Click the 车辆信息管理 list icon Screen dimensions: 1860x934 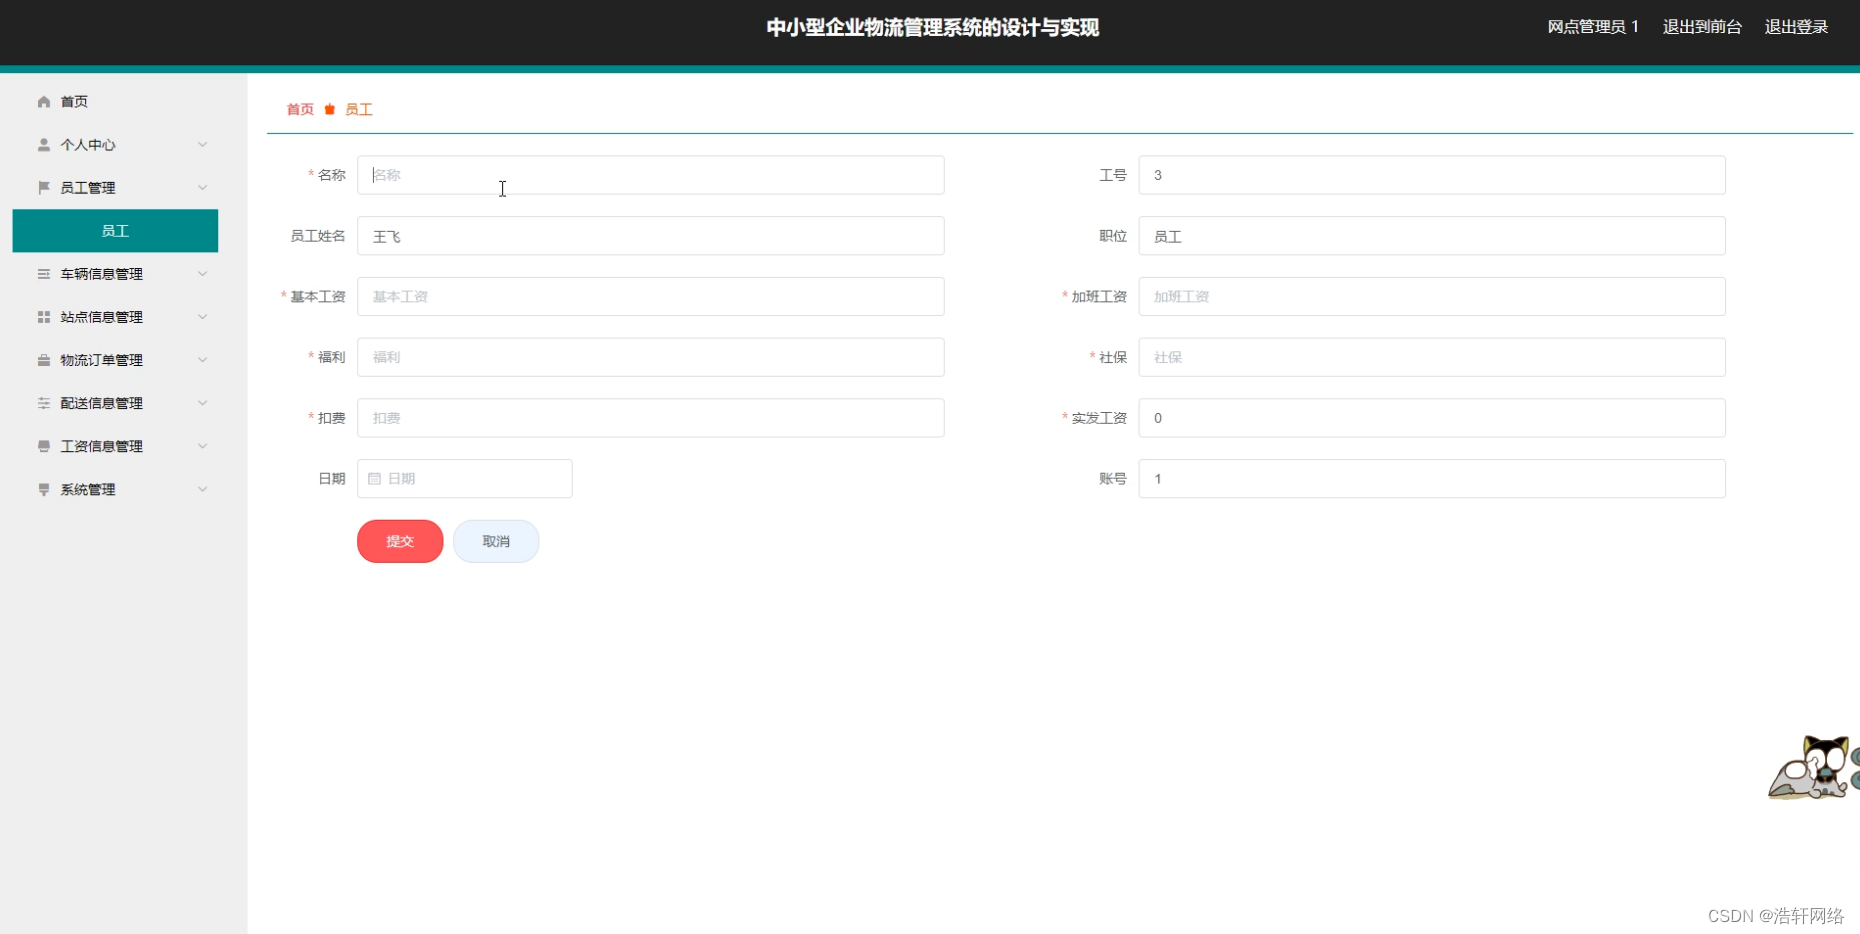click(43, 273)
